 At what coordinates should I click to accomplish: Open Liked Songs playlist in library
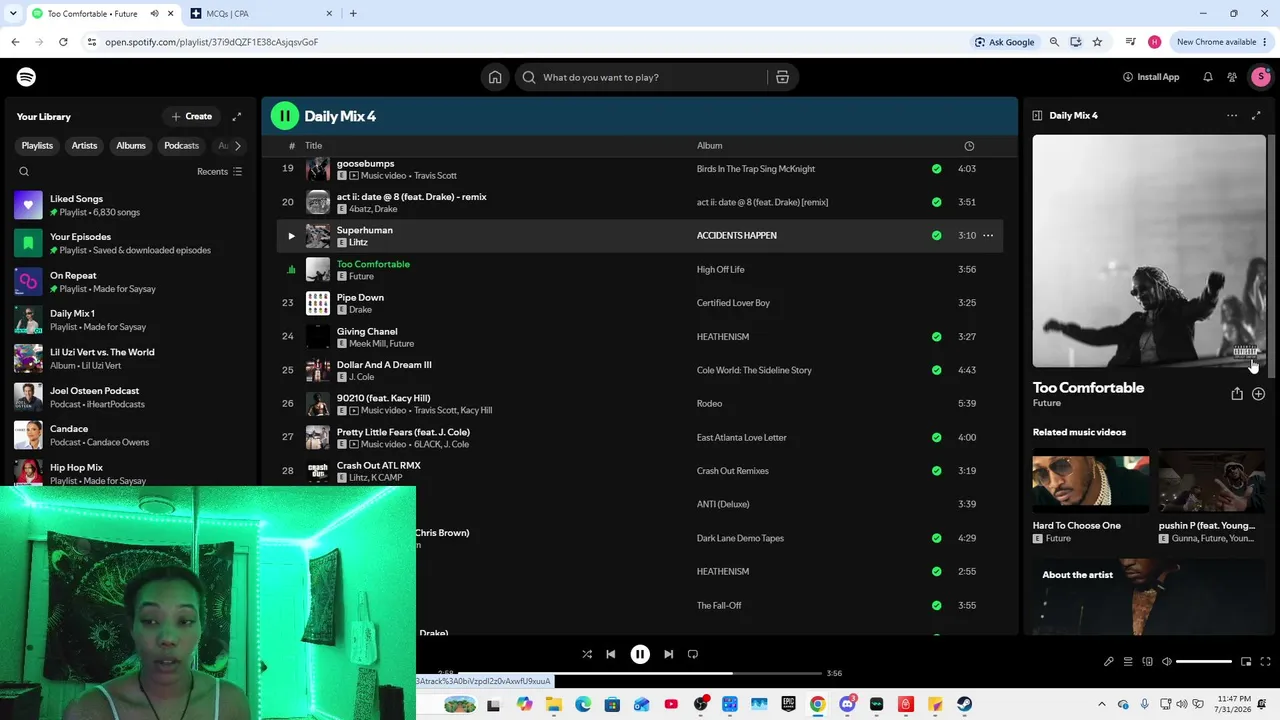[x=130, y=206]
